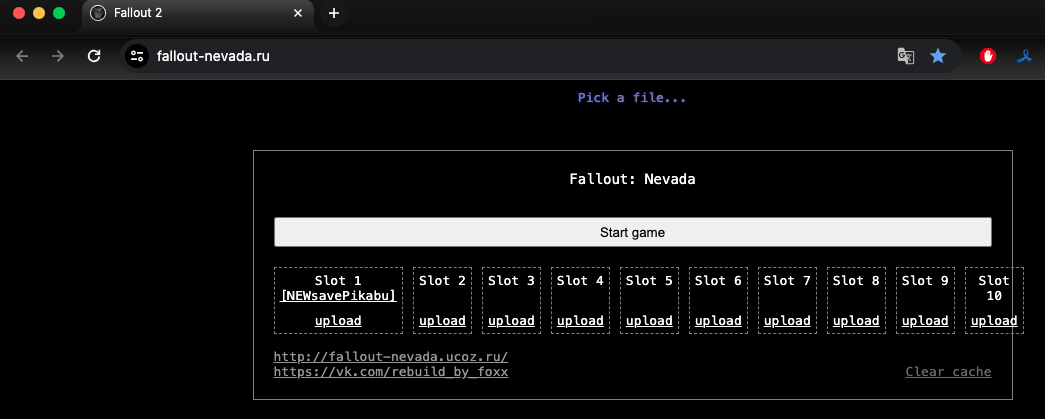Bookmark this page with the star
Image resolution: width=1045 pixels, height=419 pixels.
[938, 56]
